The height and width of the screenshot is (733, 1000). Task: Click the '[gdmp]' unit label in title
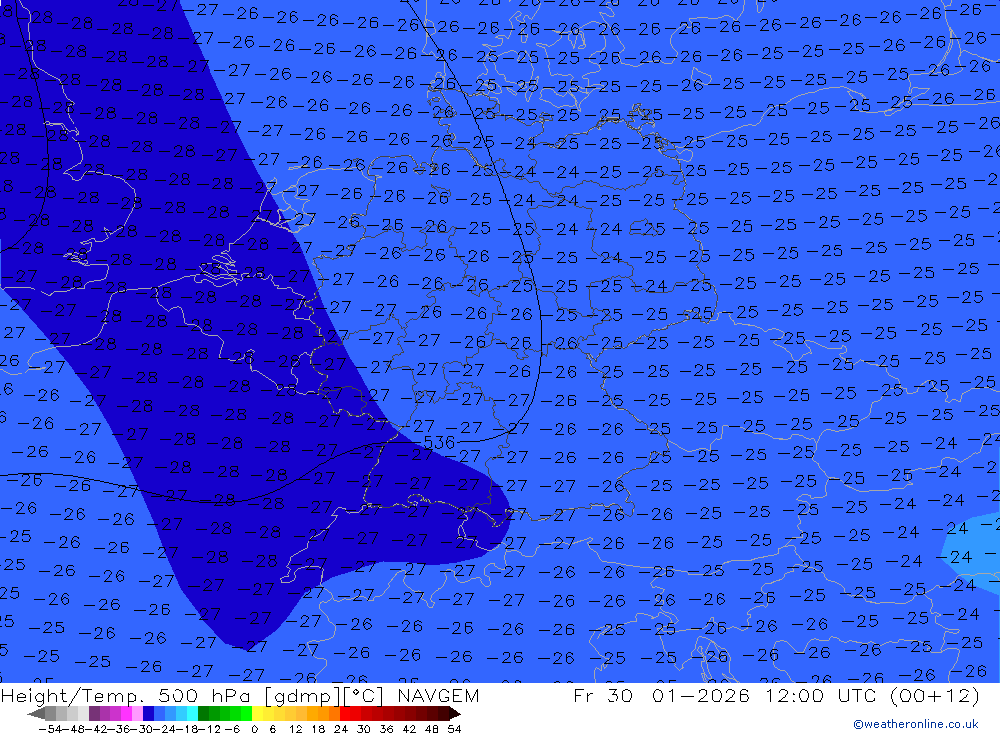[x=303, y=696]
